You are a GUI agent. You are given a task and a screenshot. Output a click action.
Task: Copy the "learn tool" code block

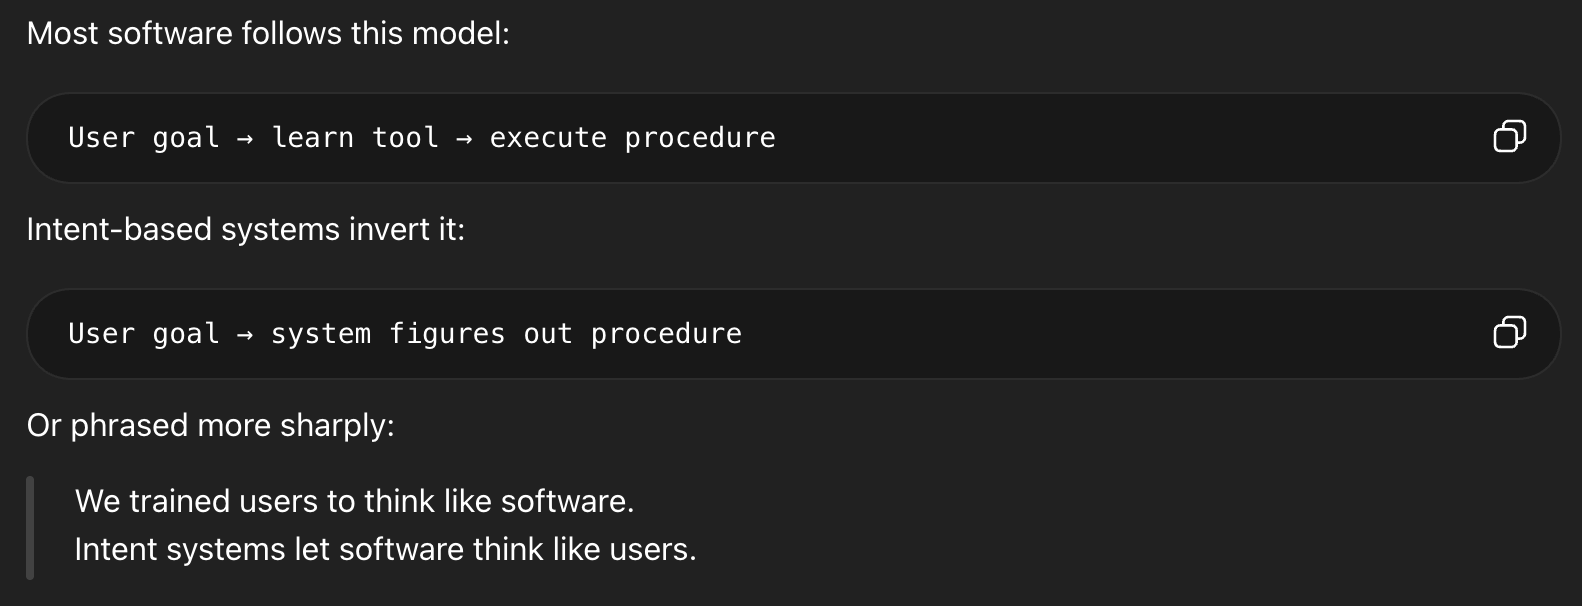[1509, 136]
